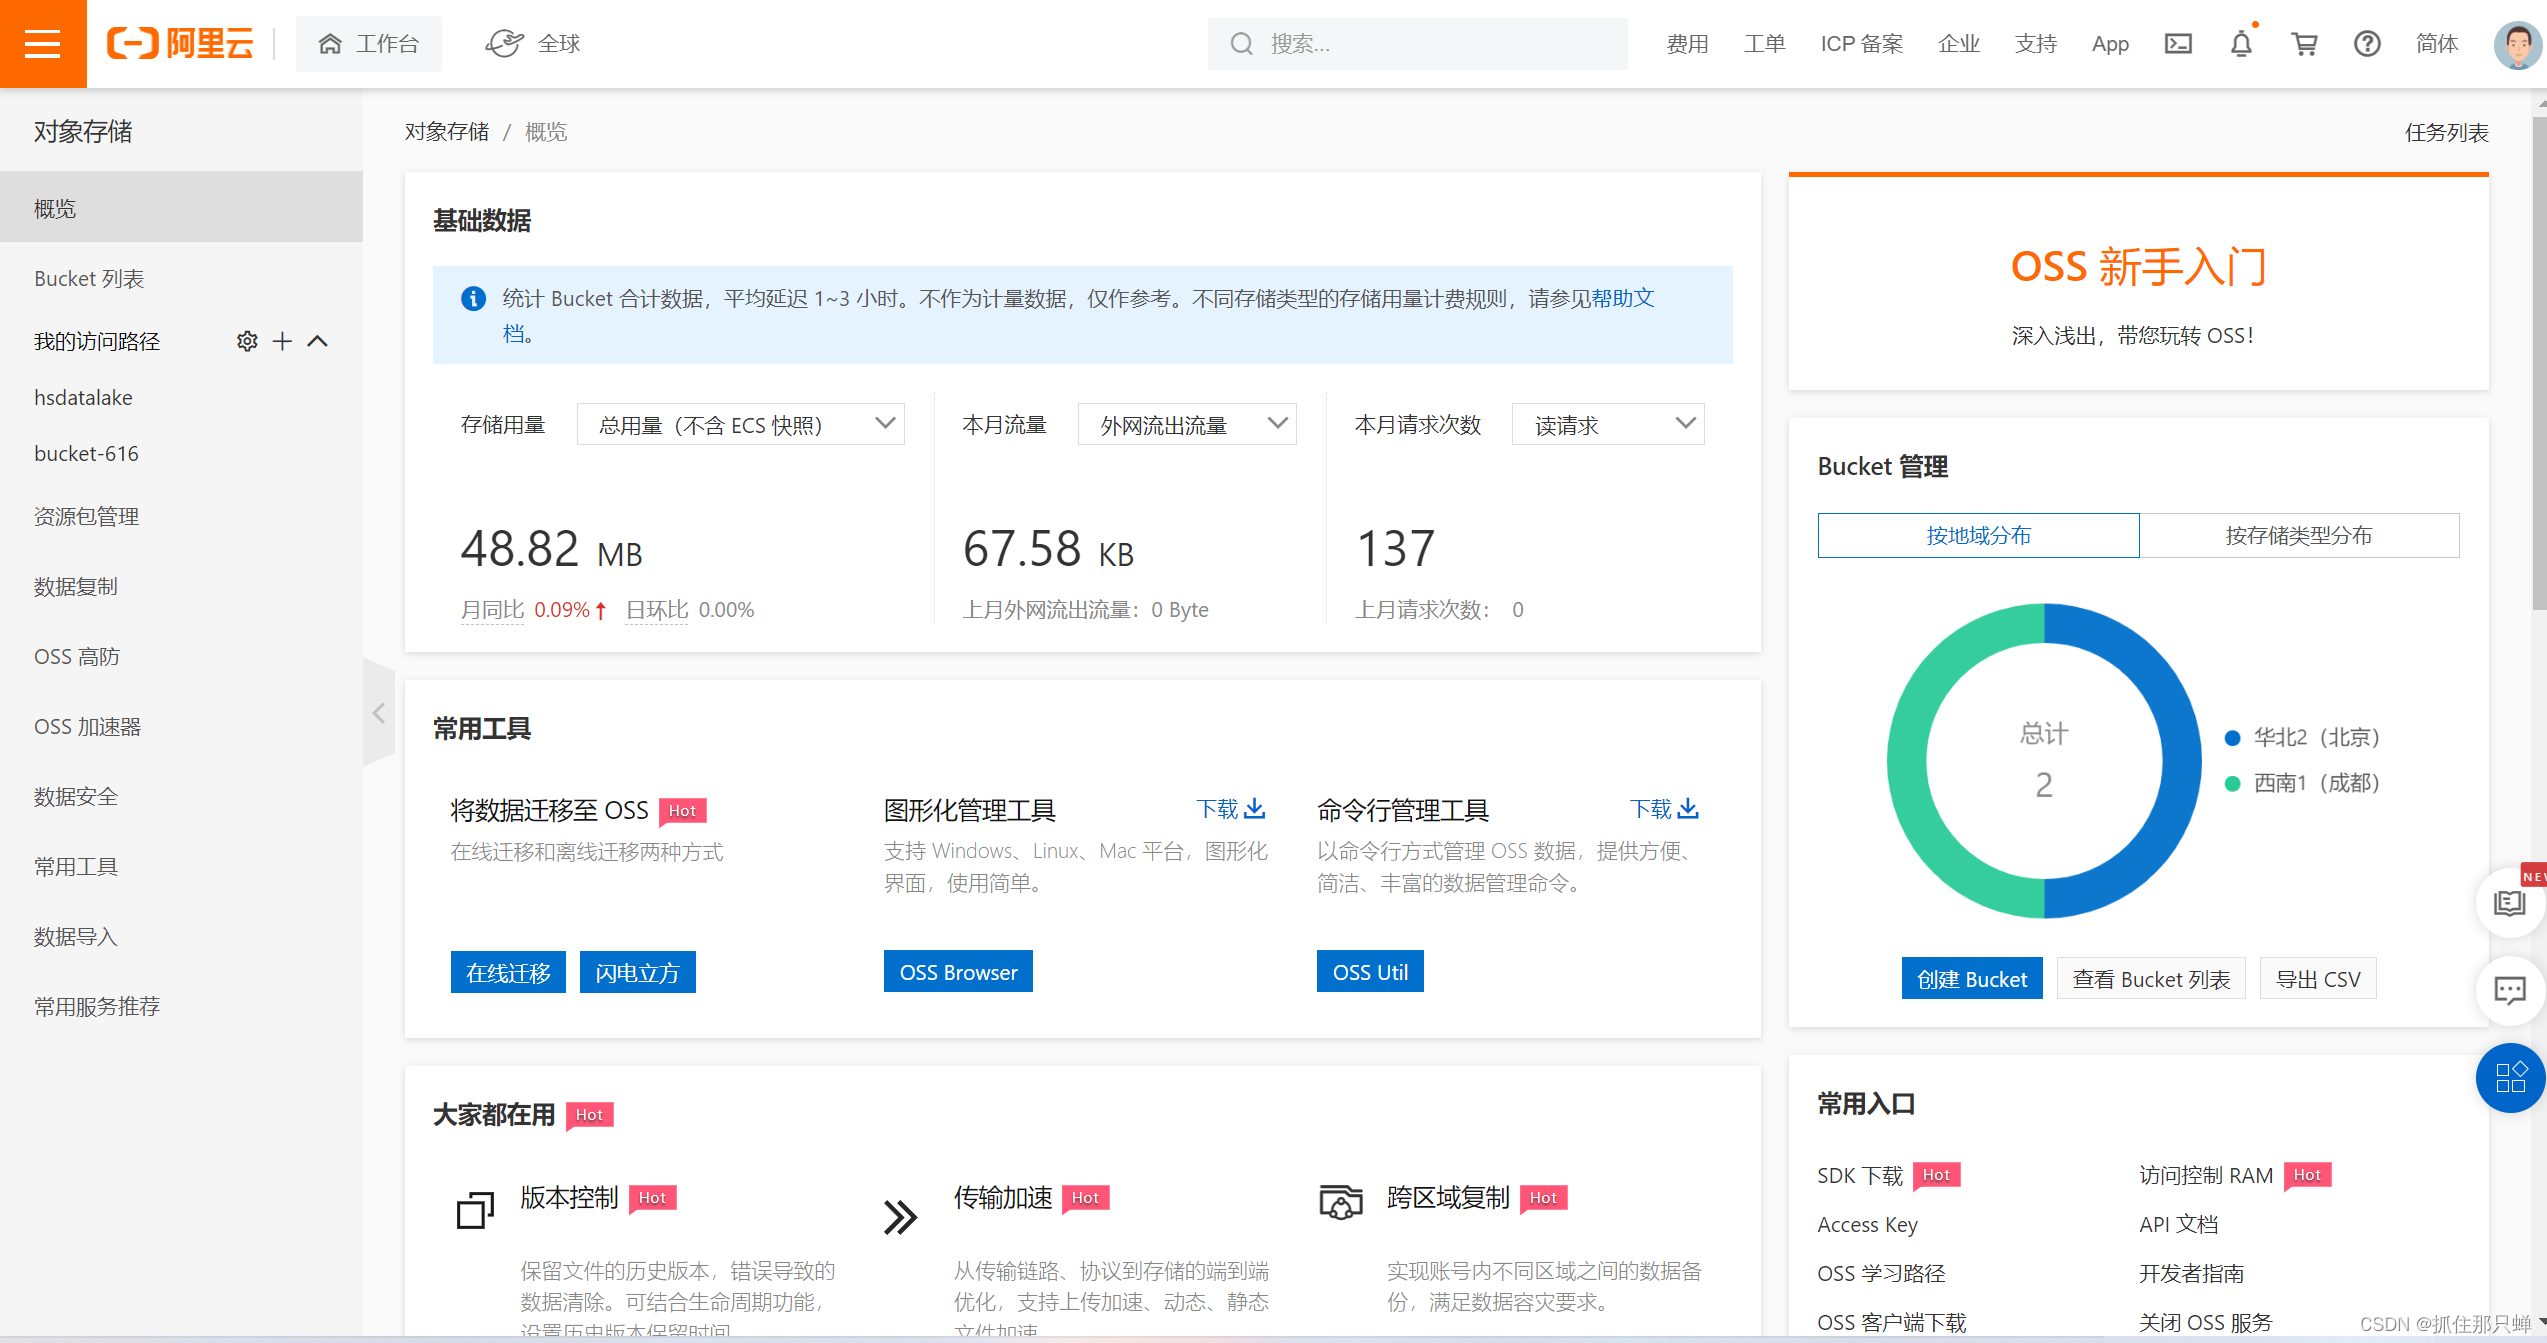Focus the top search field
The image size is (2547, 1343).
[1417, 44]
